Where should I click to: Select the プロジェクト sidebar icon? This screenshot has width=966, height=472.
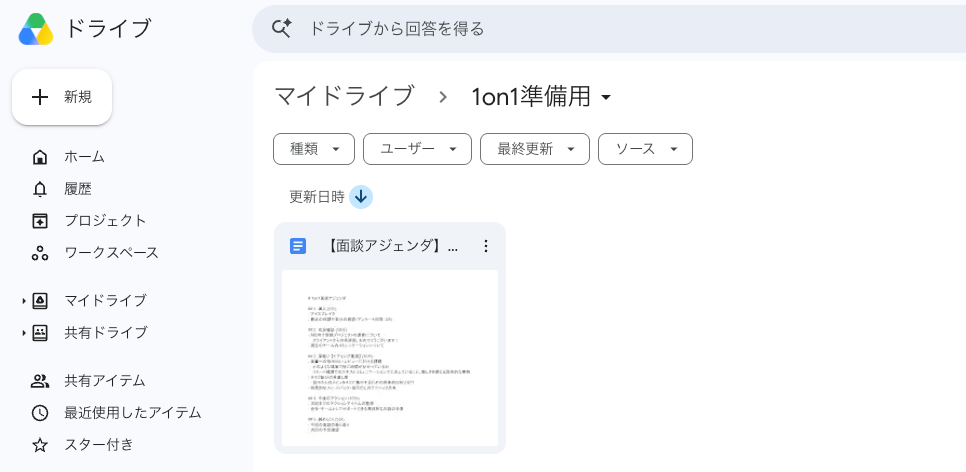40,221
